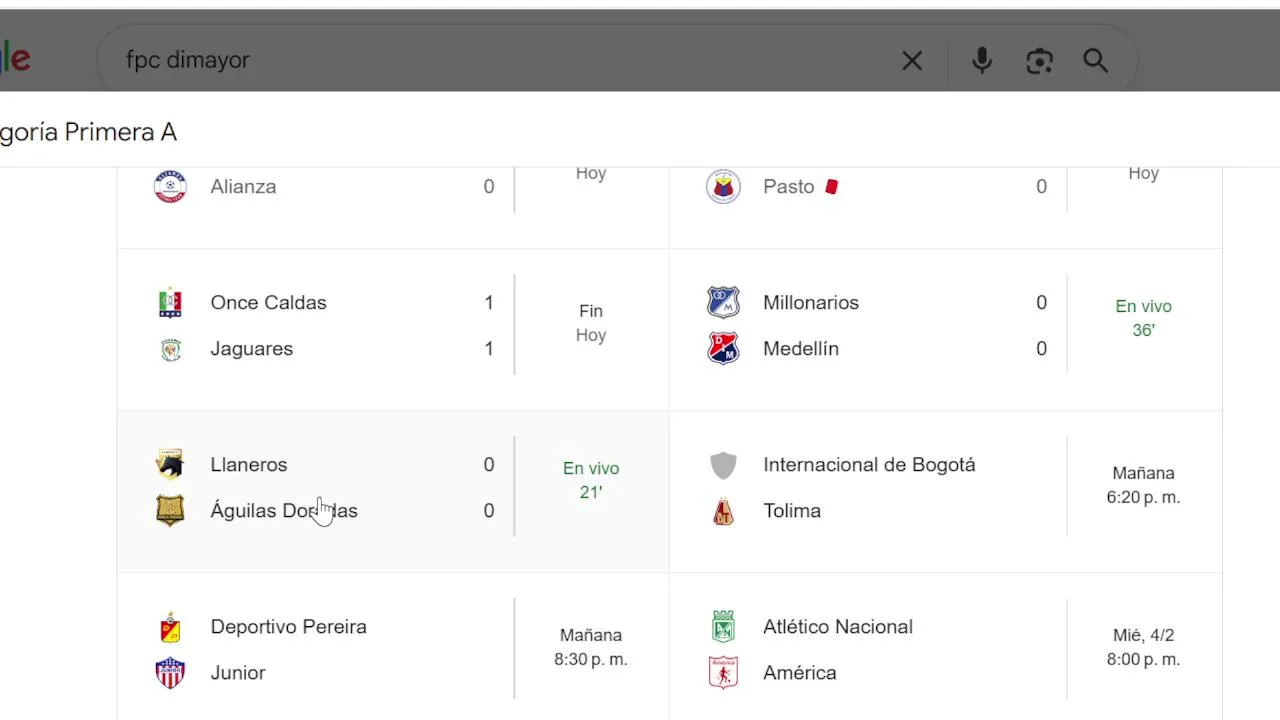Start voice search with microphone icon
The image size is (1280, 720).
pyautogui.click(x=982, y=61)
